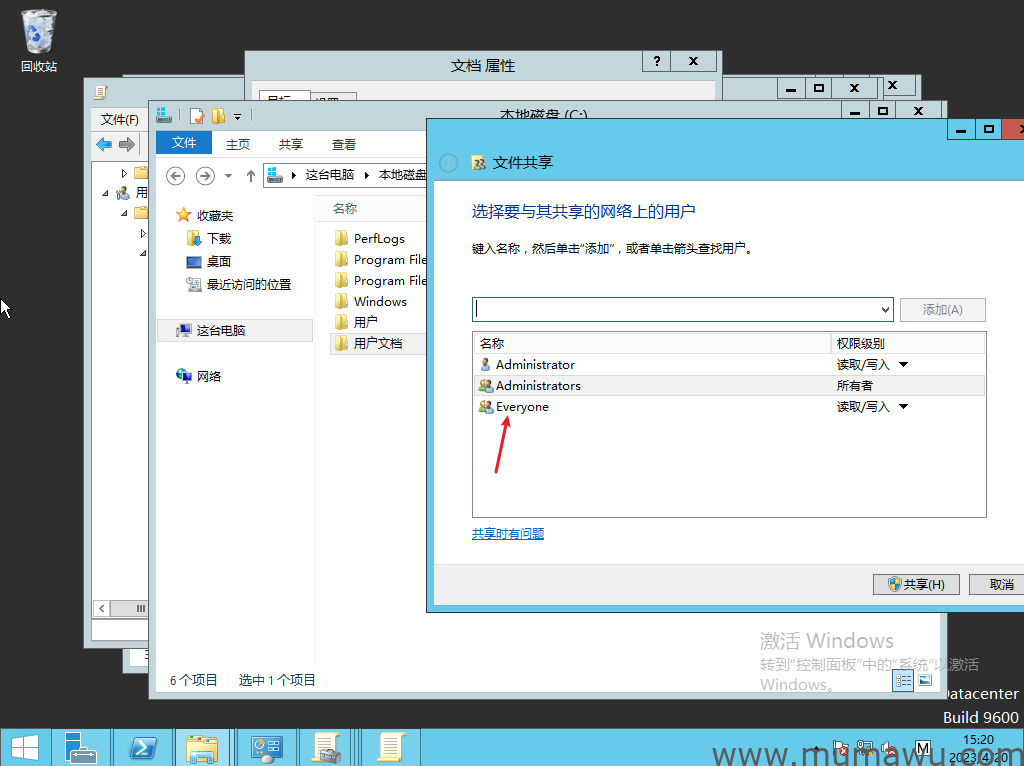This screenshot has width=1024, height=766.
Task: Select the Everyone entry in the list
Action: tap(522, 407)
